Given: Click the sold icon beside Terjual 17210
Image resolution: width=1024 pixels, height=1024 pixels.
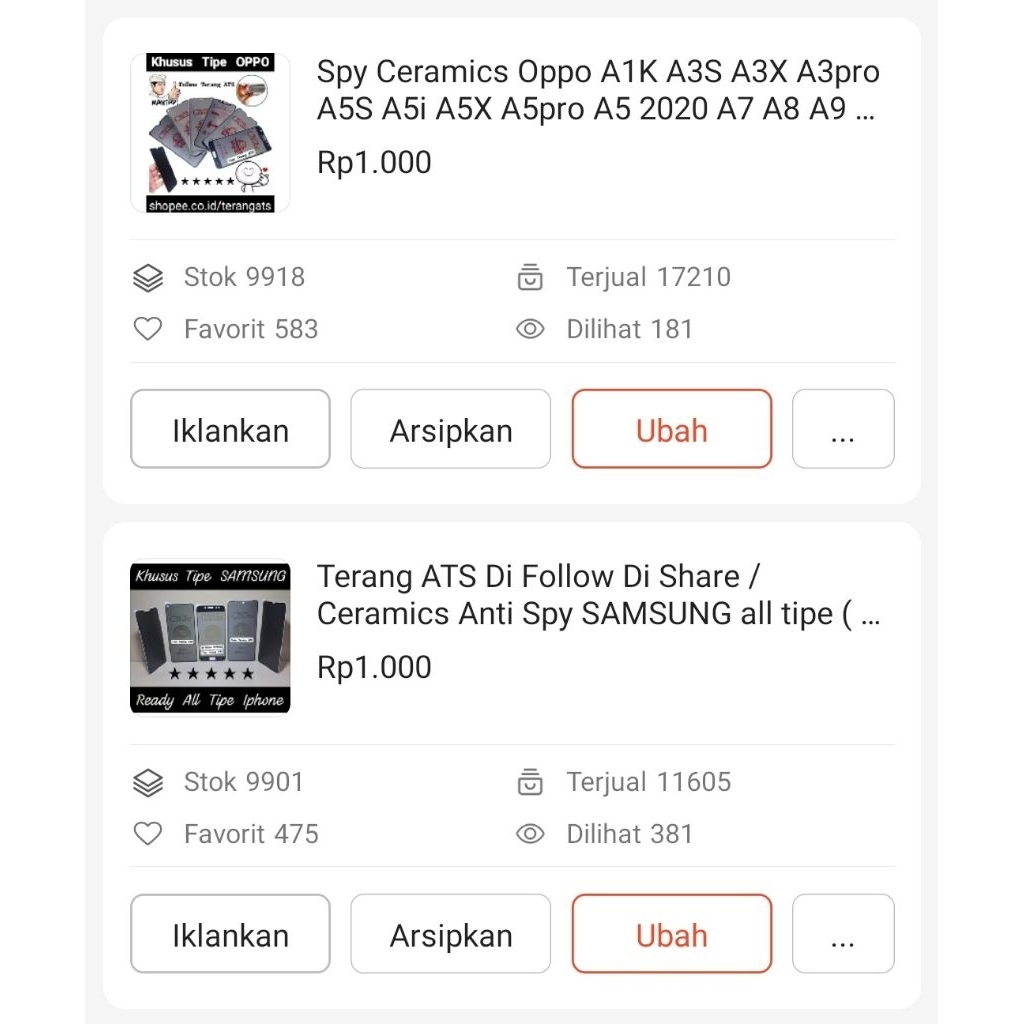Looking at the screenshot, I should [x=530, y=277].
